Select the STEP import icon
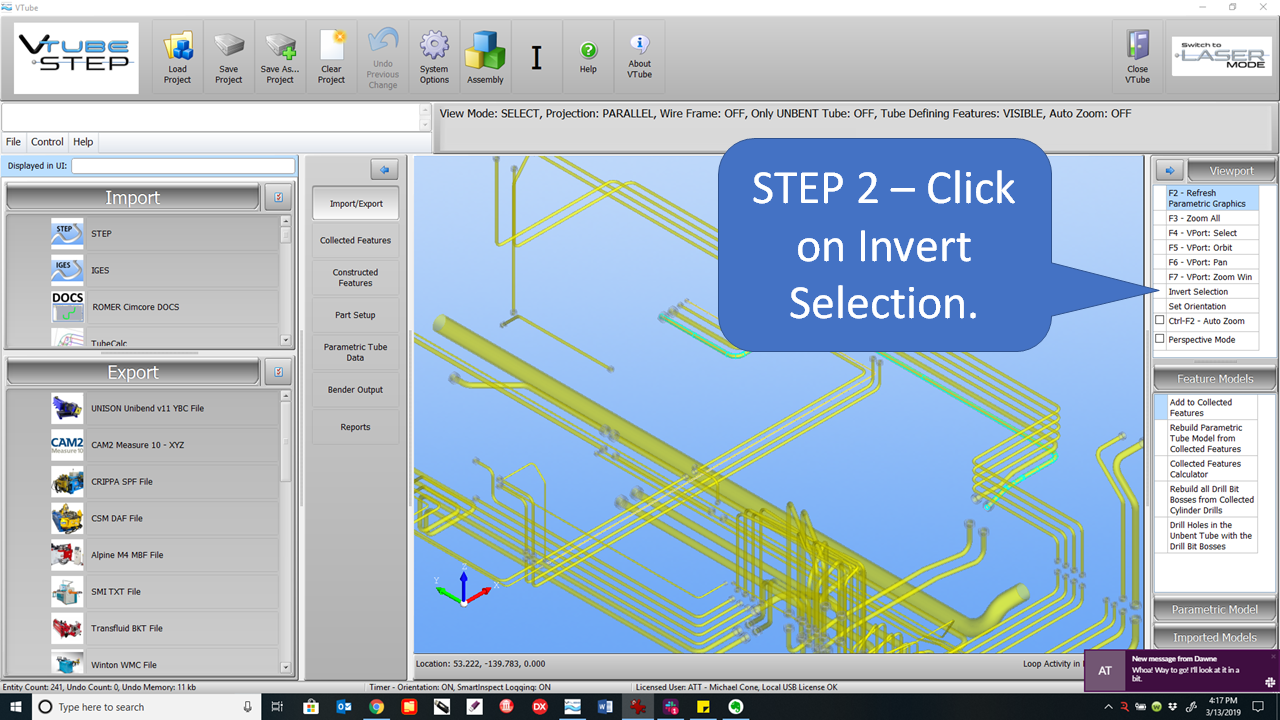The image size is (1280, 720). pyautogui.click(x=67, y=234)
